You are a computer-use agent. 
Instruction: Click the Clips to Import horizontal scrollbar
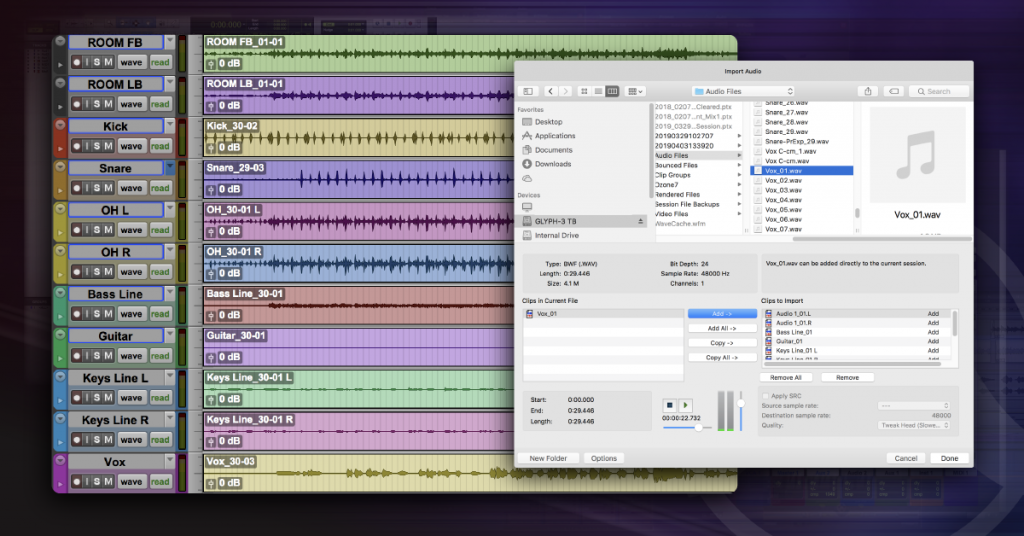coord(852,364)
